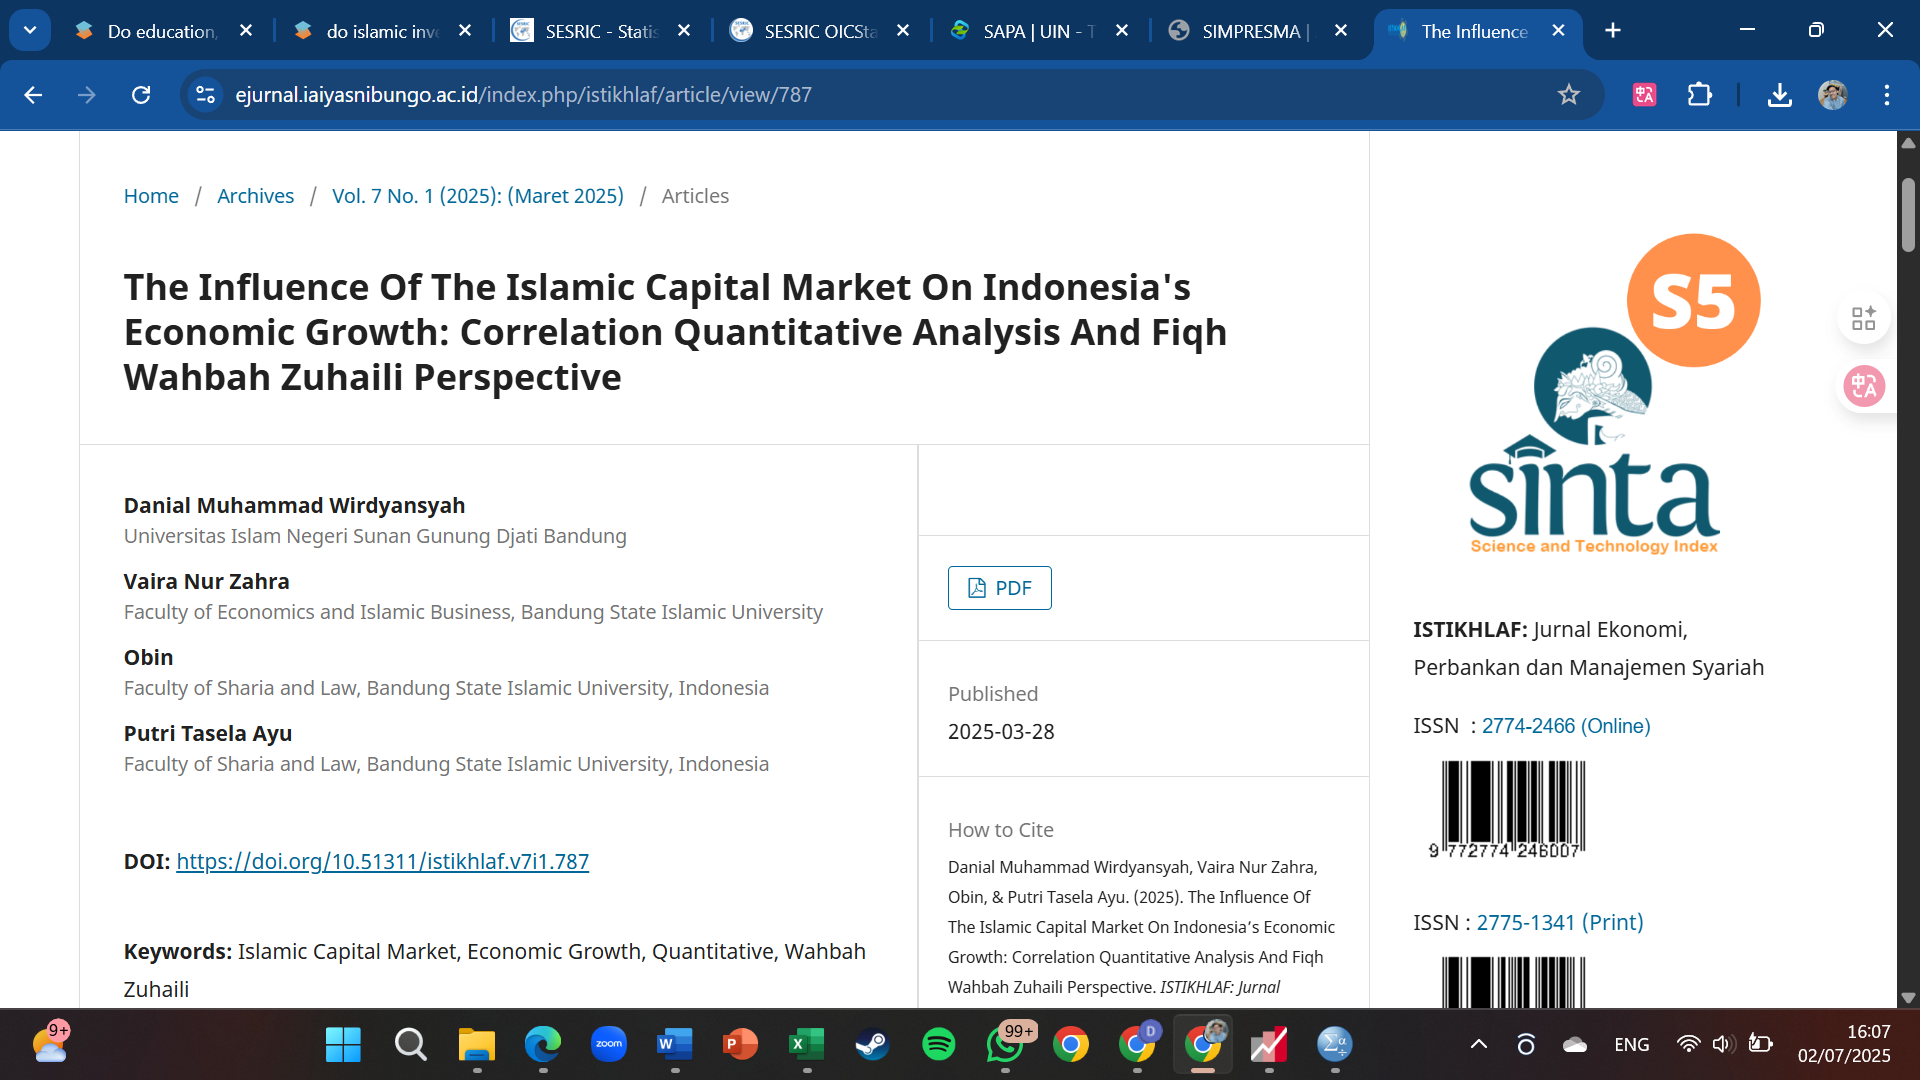Viewport: 1920px width, 1080px height.
Task: Show hidden system tray icons chevron
Action: tap(1478, 1044)
